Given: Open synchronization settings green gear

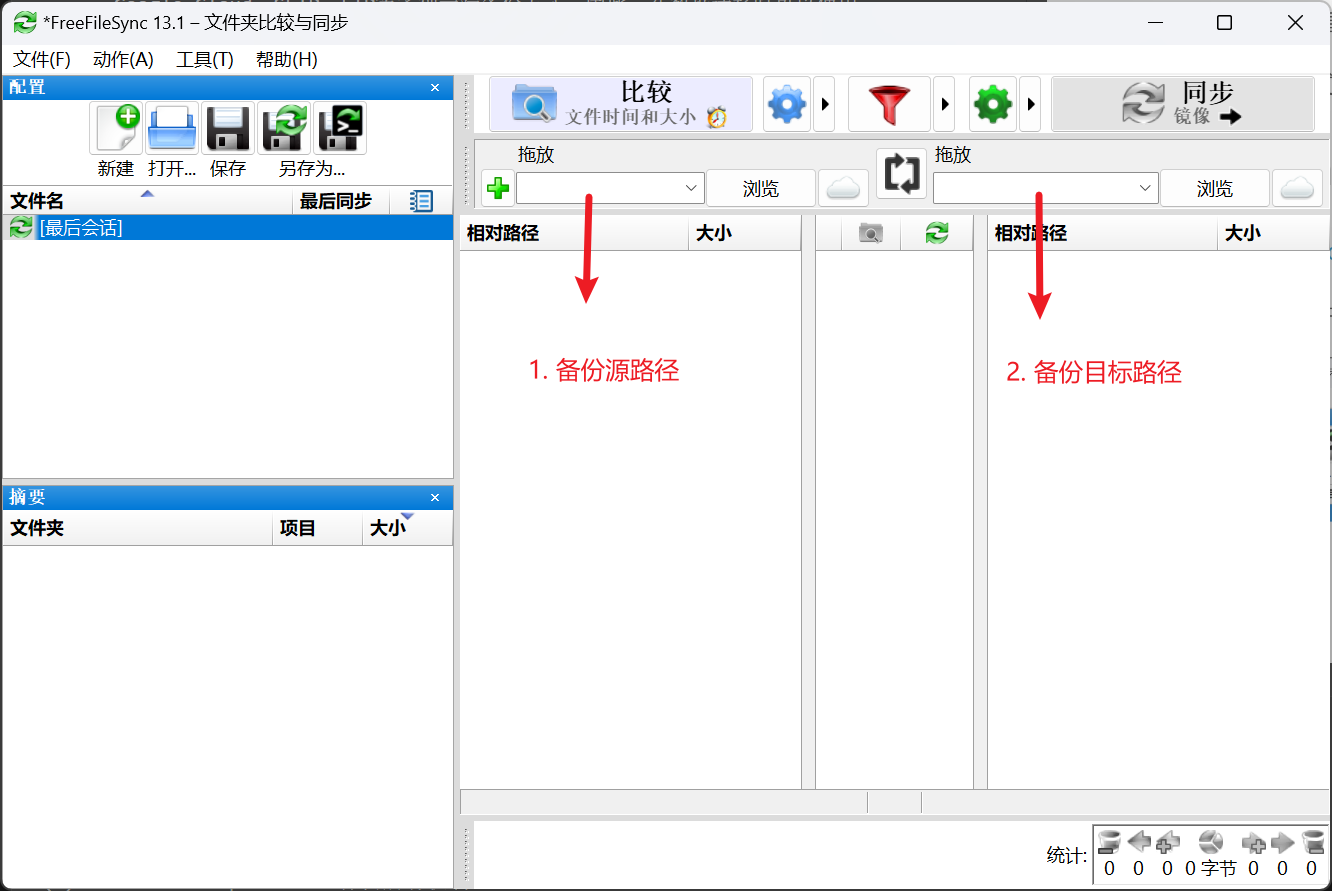Looking at the screenshot, I should (993, 104).
